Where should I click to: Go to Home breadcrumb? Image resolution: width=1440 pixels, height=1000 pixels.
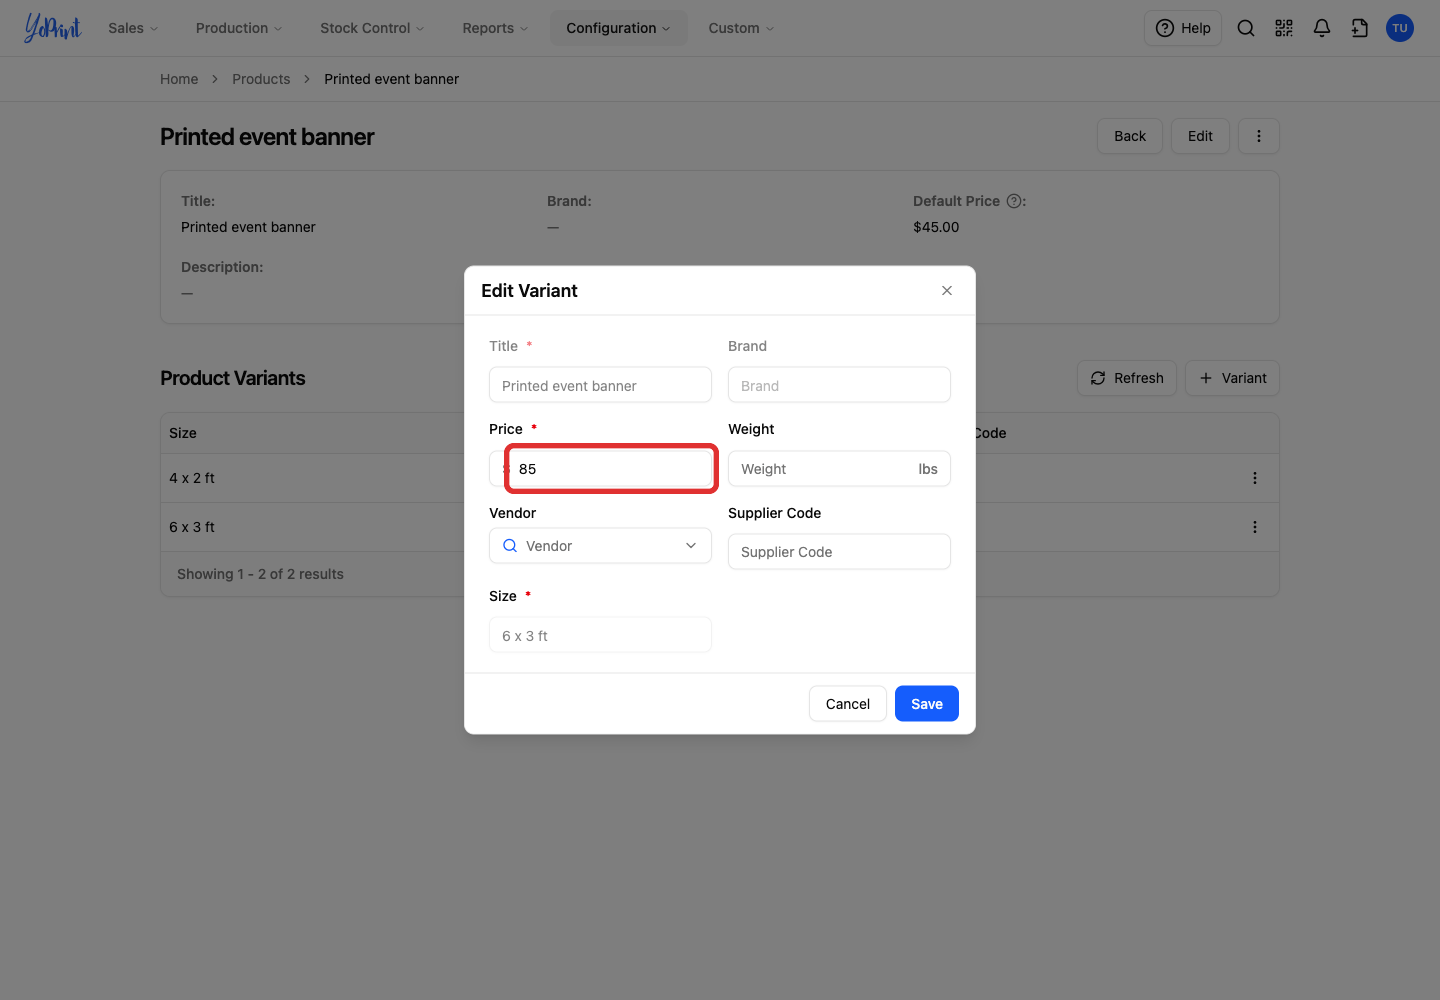click(x=179, y=79)
